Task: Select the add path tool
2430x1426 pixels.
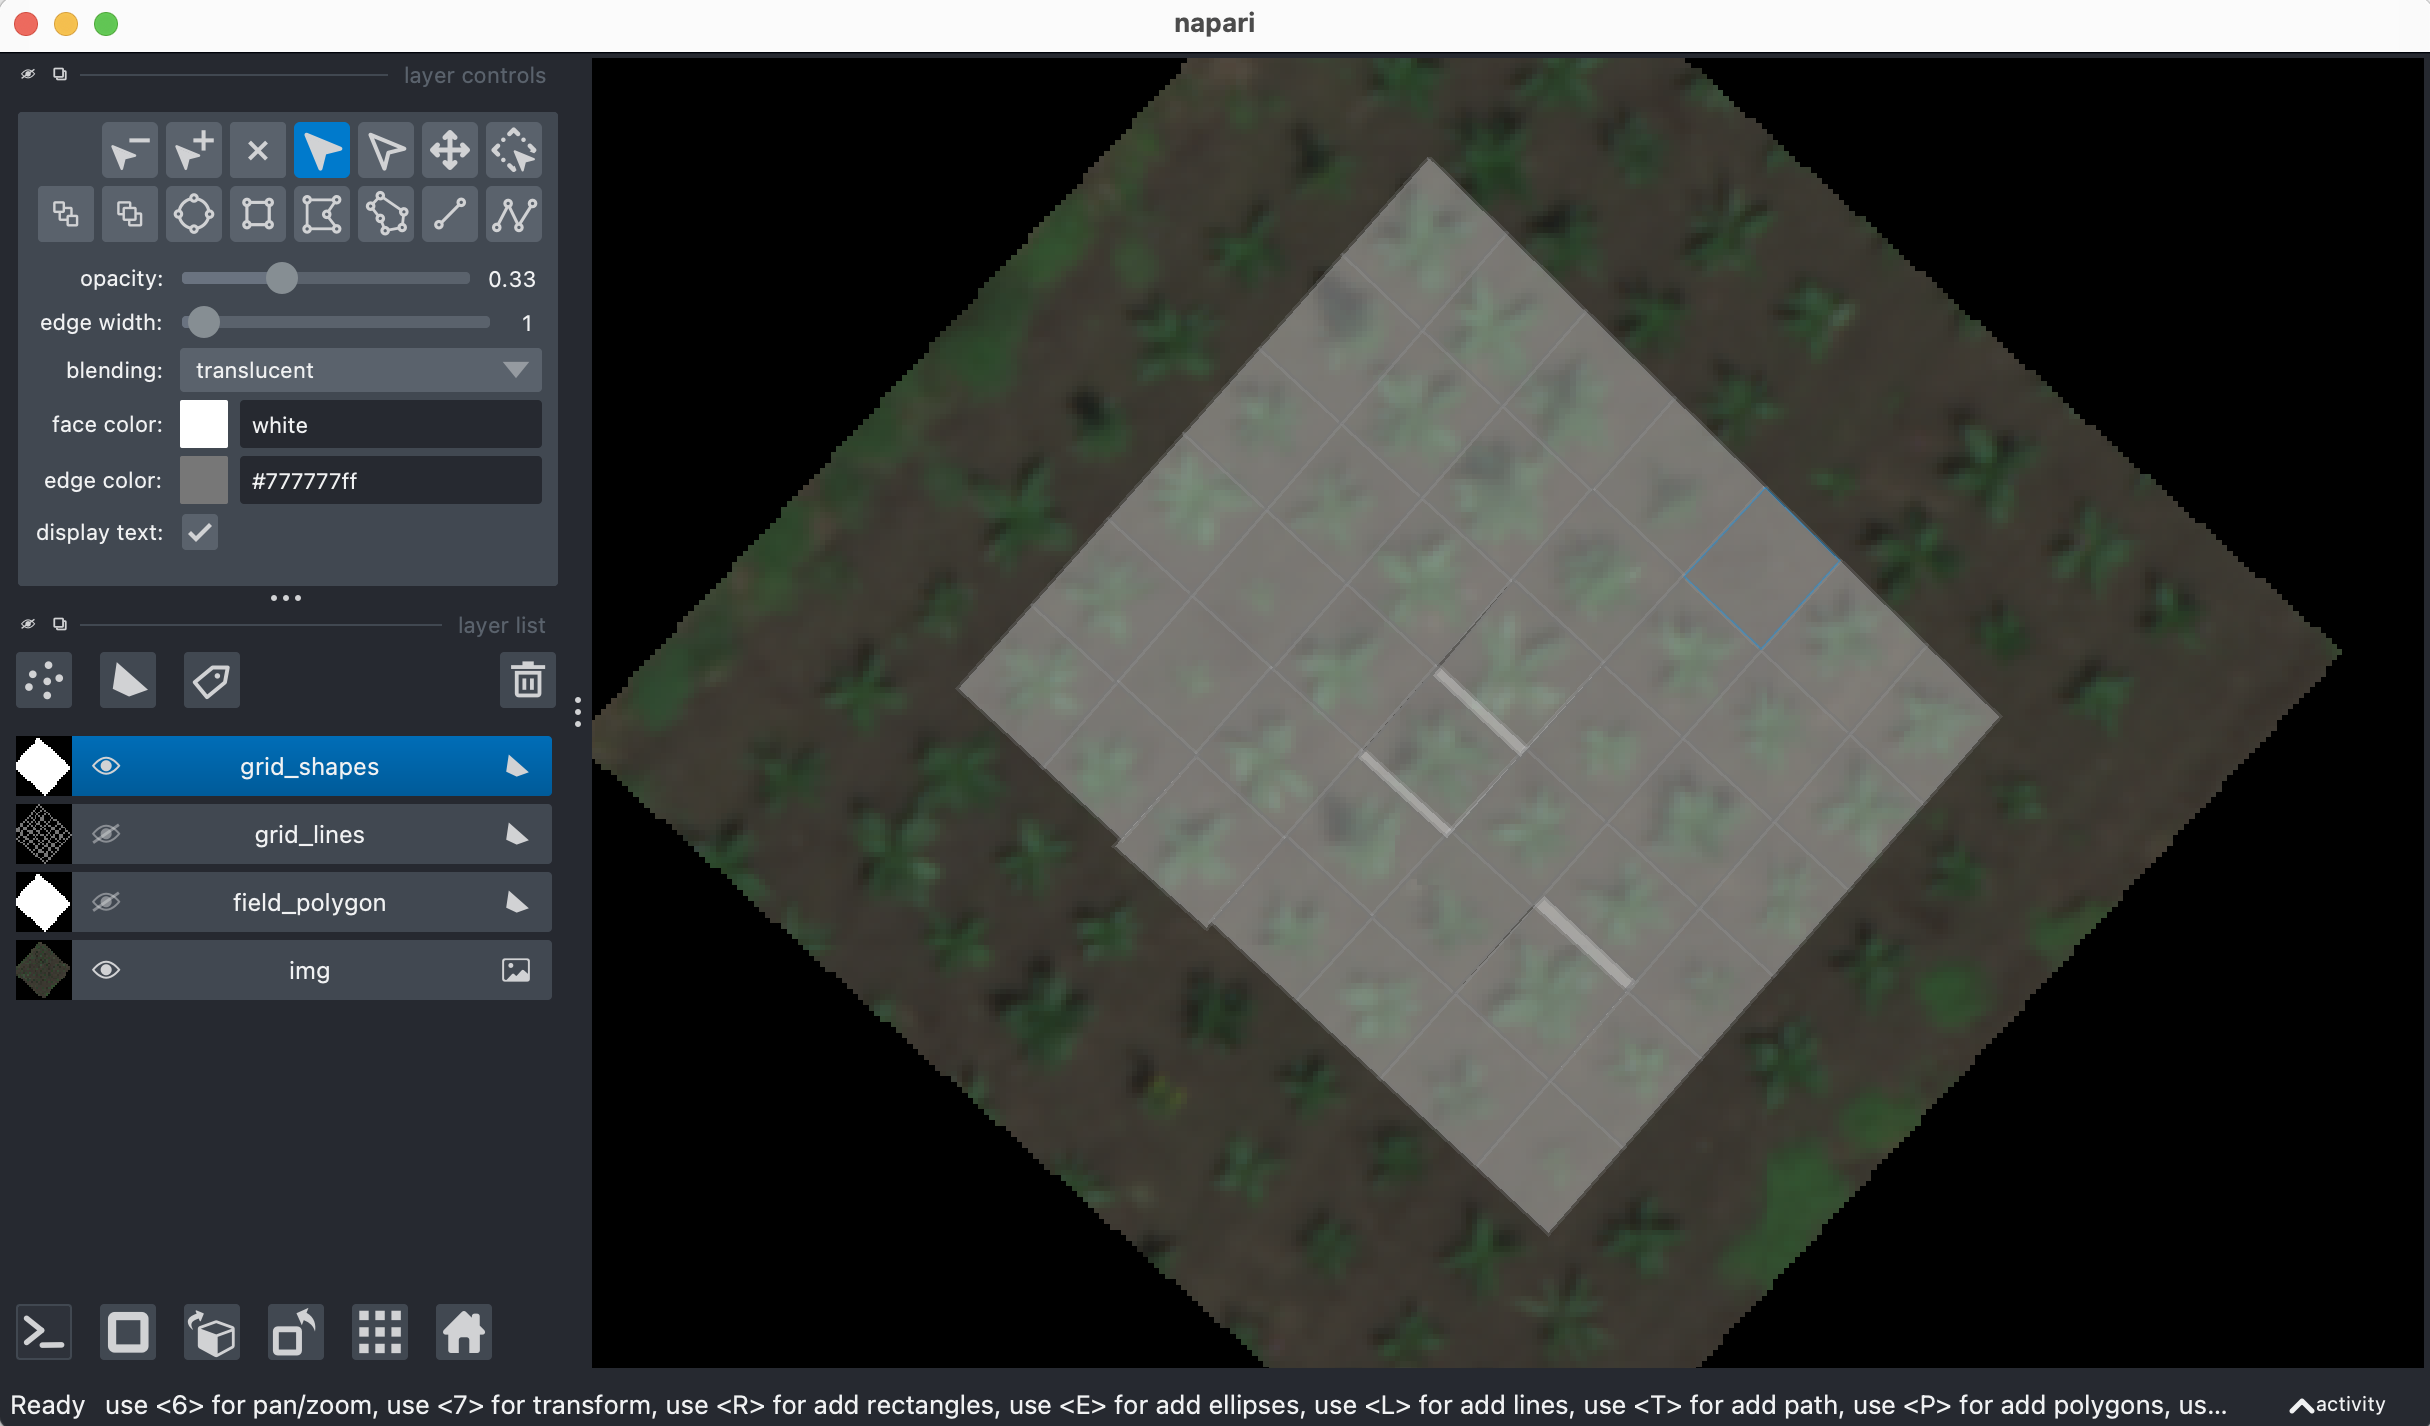Action: coord(513,214)
